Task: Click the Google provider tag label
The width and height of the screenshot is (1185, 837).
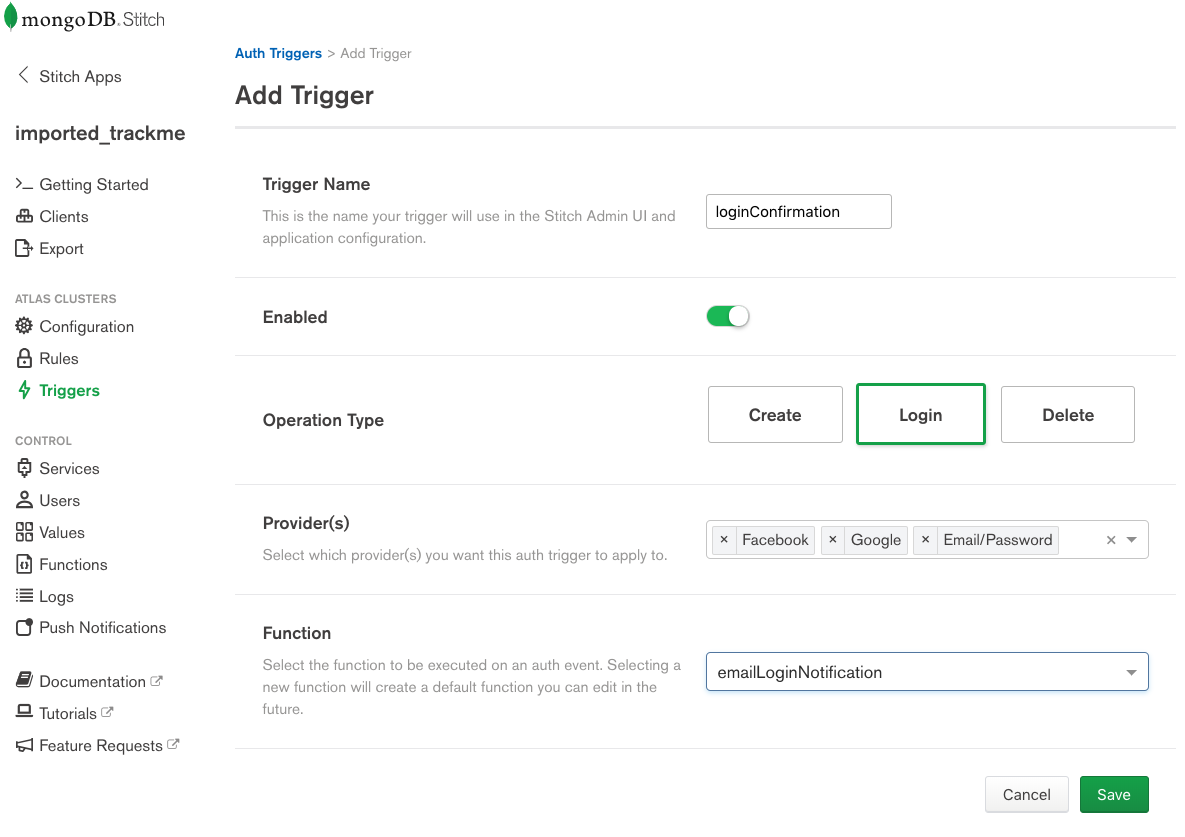Action: click(875, 539)
